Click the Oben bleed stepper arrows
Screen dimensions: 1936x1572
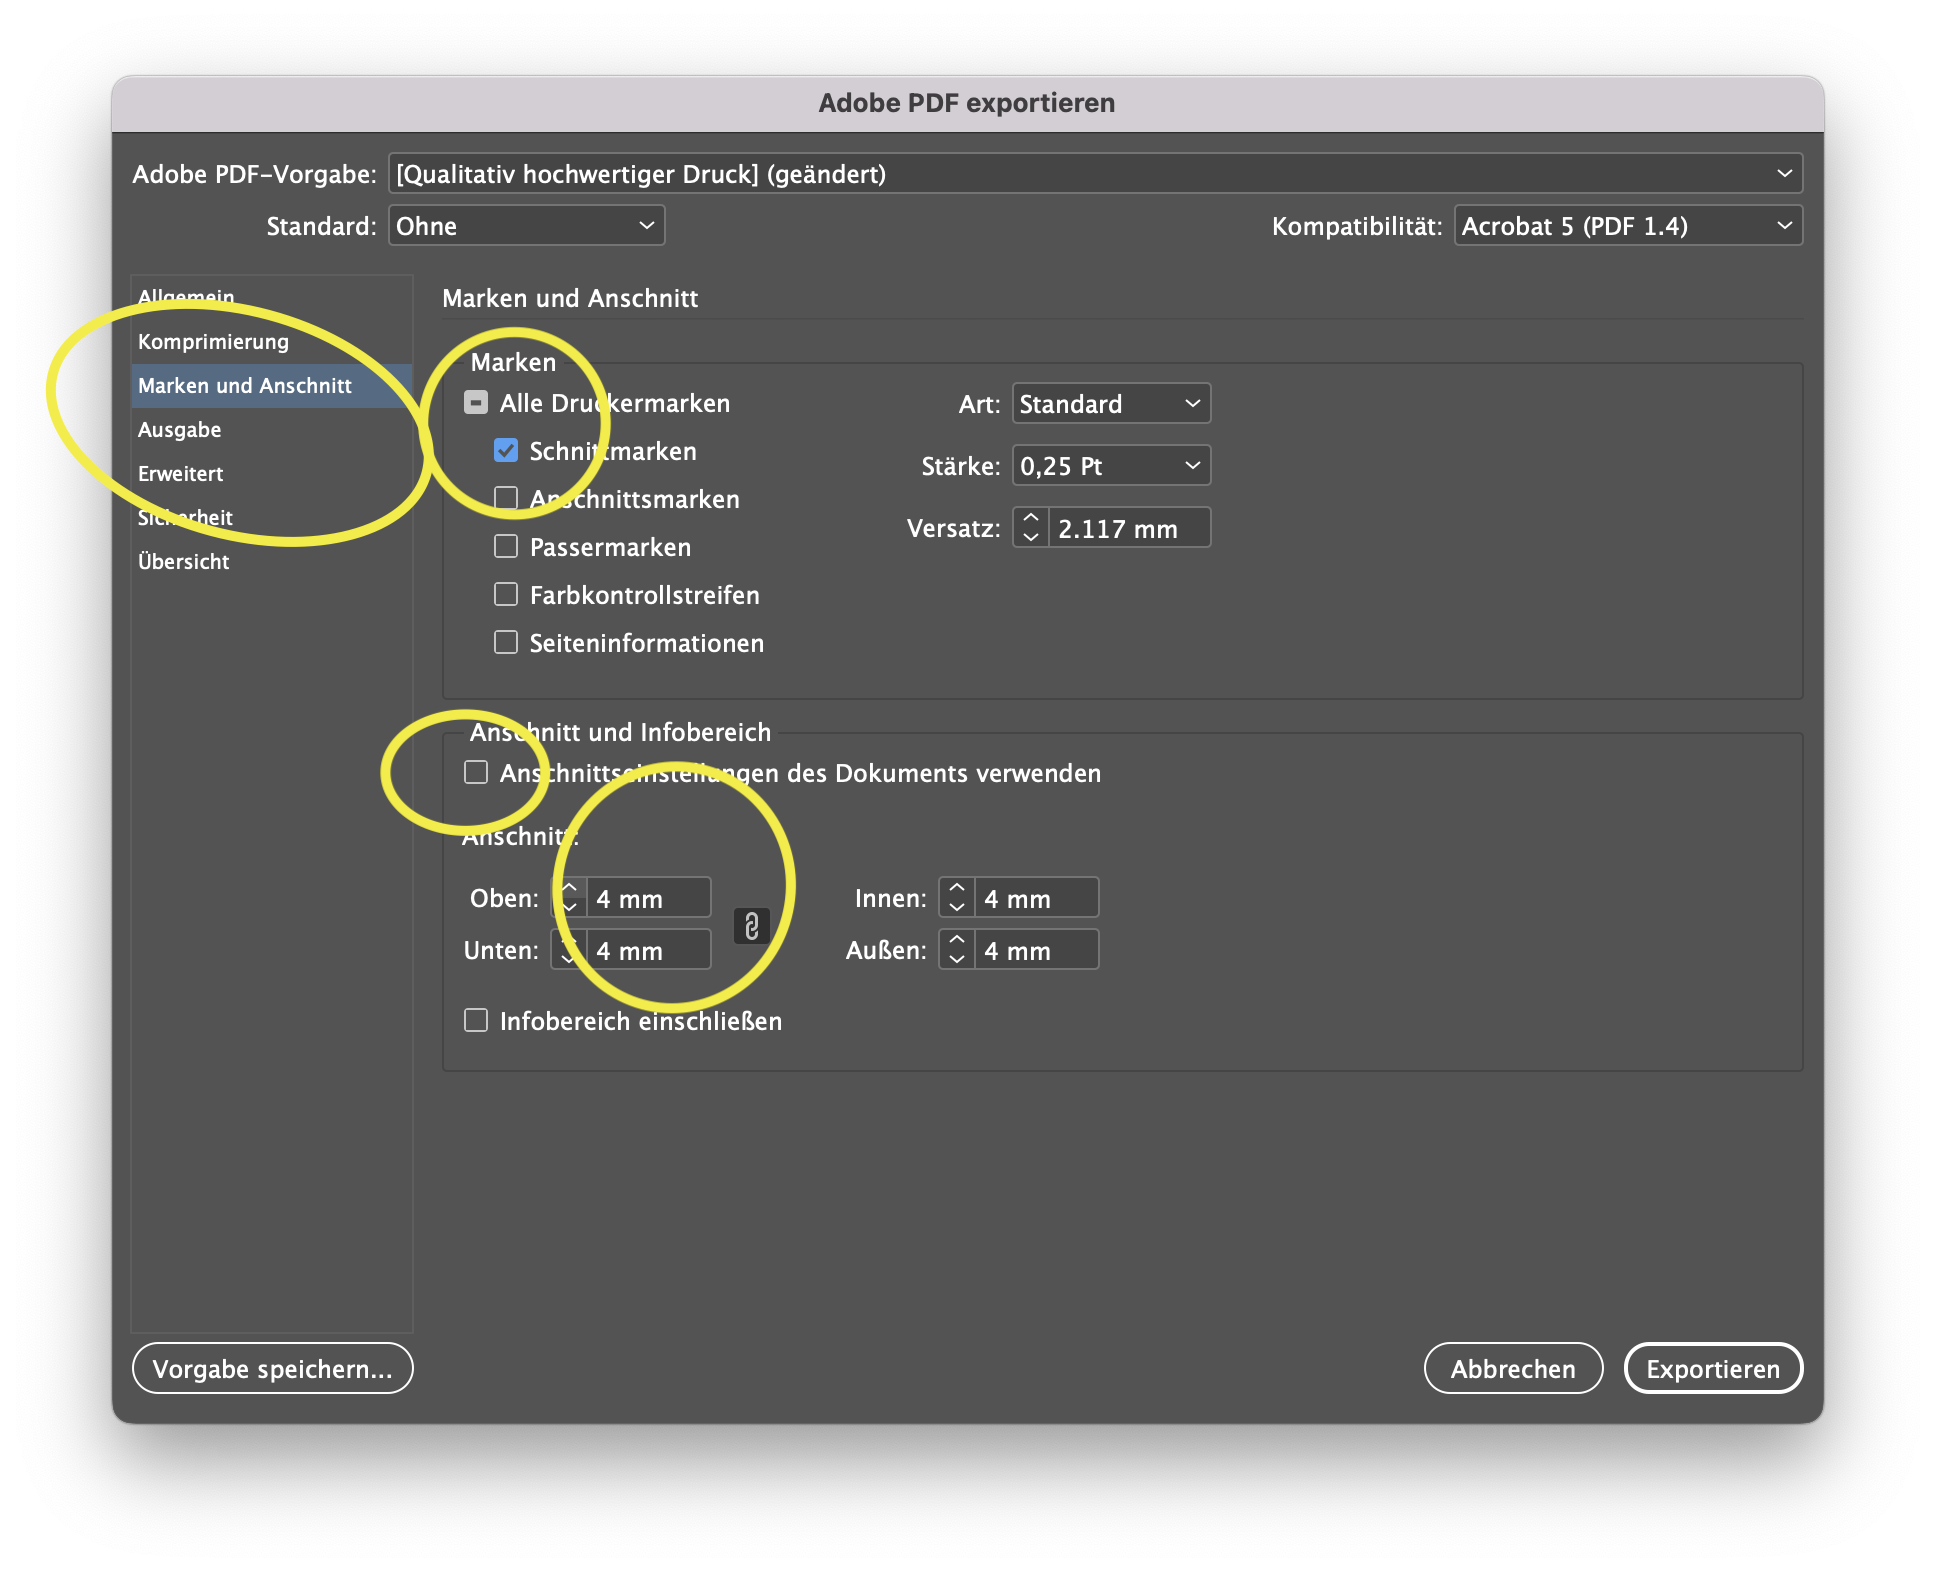coord(569,897)
